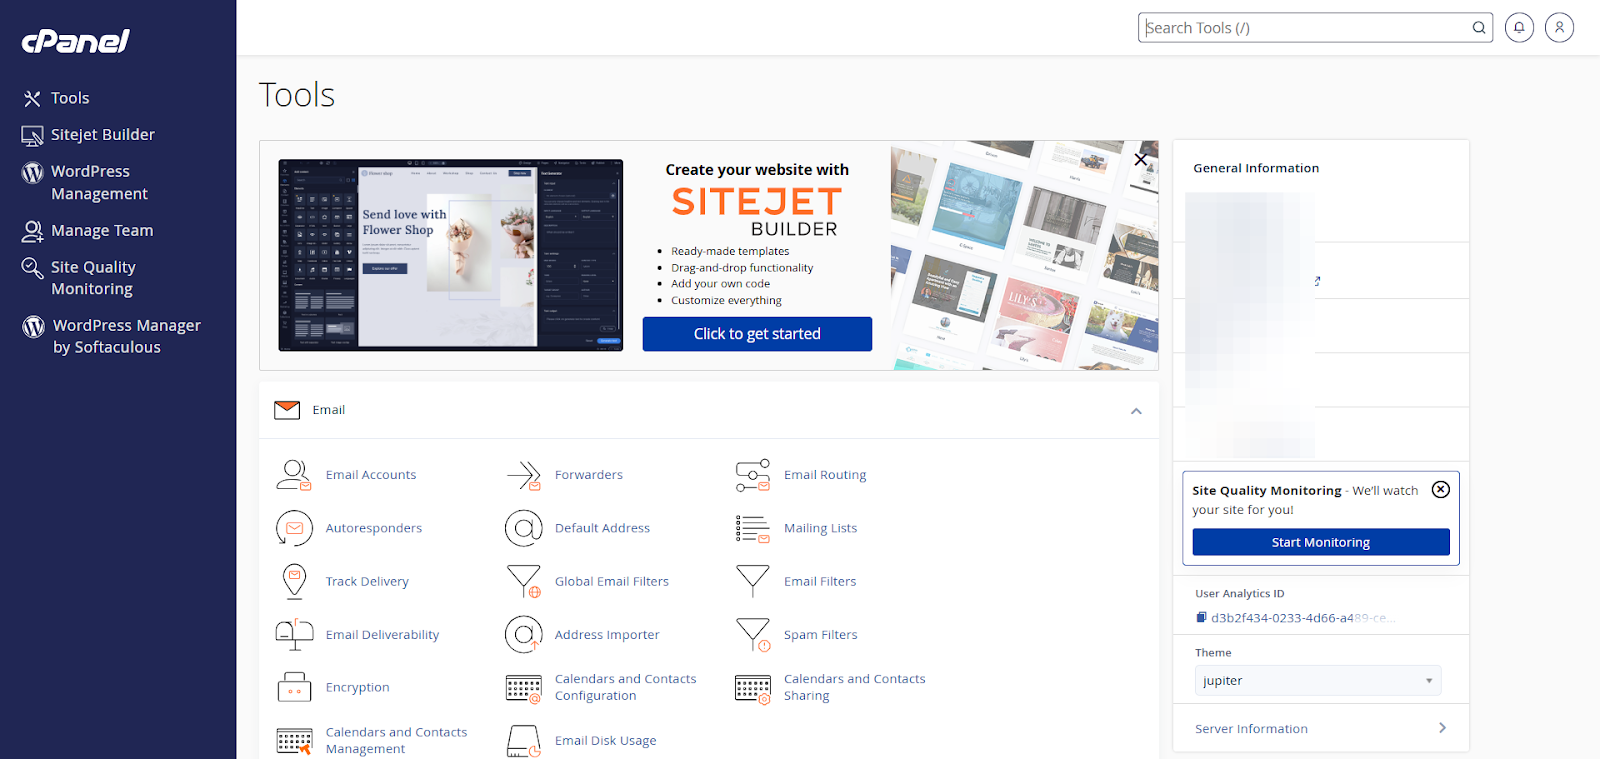Image resolution: width=1600 pixels, height=759 pixels.
Task: Open the Forwarders link
Action: (589, 475)
